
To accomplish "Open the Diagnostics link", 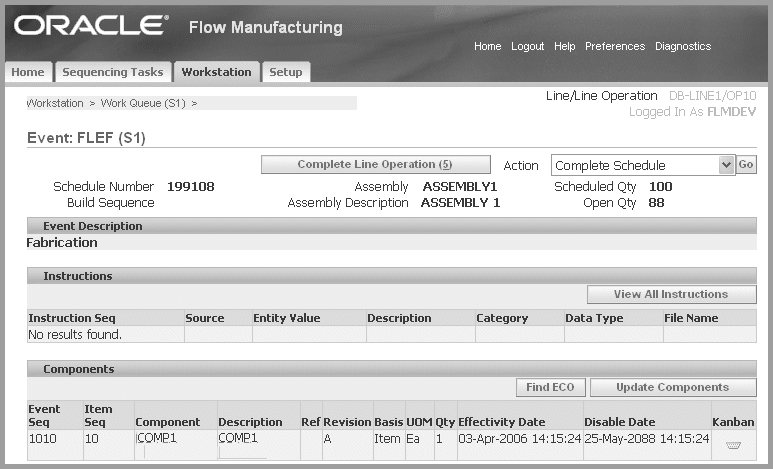I will pos(683,46).
